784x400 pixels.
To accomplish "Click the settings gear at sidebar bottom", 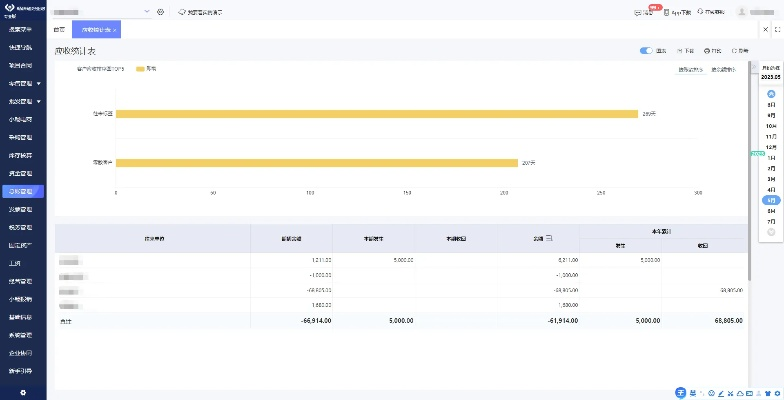I will point(22,392).
